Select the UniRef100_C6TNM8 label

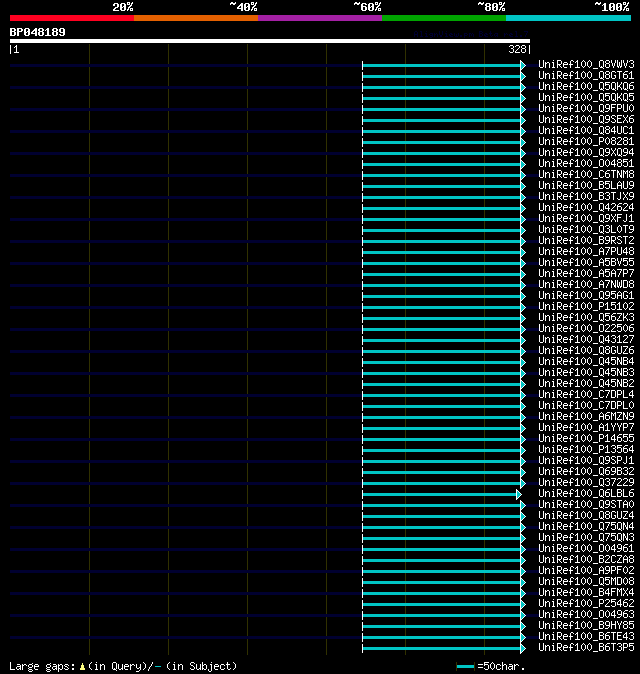(586, 175)
